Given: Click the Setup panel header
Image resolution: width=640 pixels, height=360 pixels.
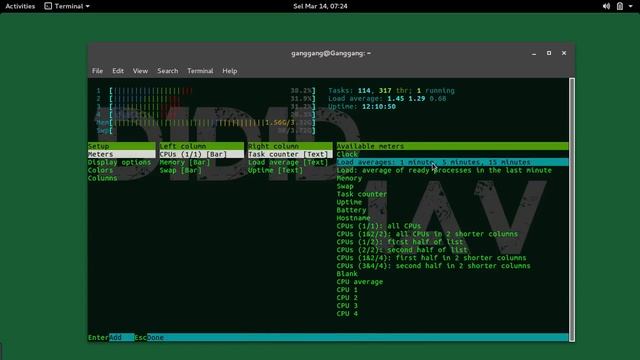Looking at the screenshot, I should [x=122, y=146].
